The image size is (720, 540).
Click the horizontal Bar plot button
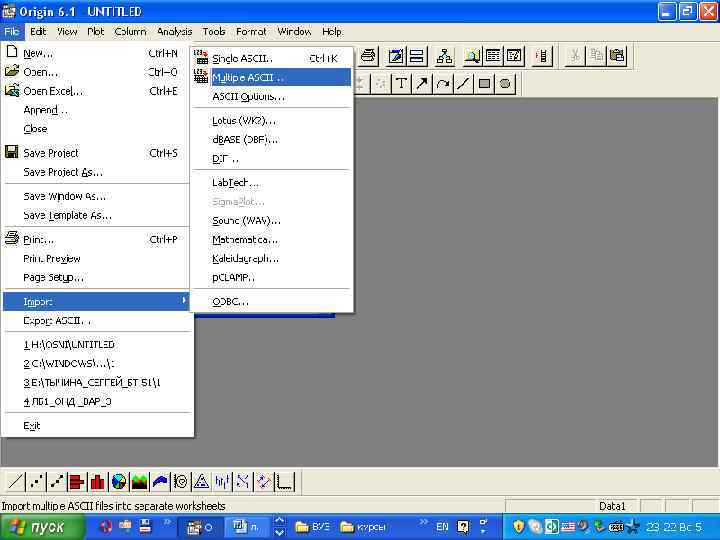77,482
